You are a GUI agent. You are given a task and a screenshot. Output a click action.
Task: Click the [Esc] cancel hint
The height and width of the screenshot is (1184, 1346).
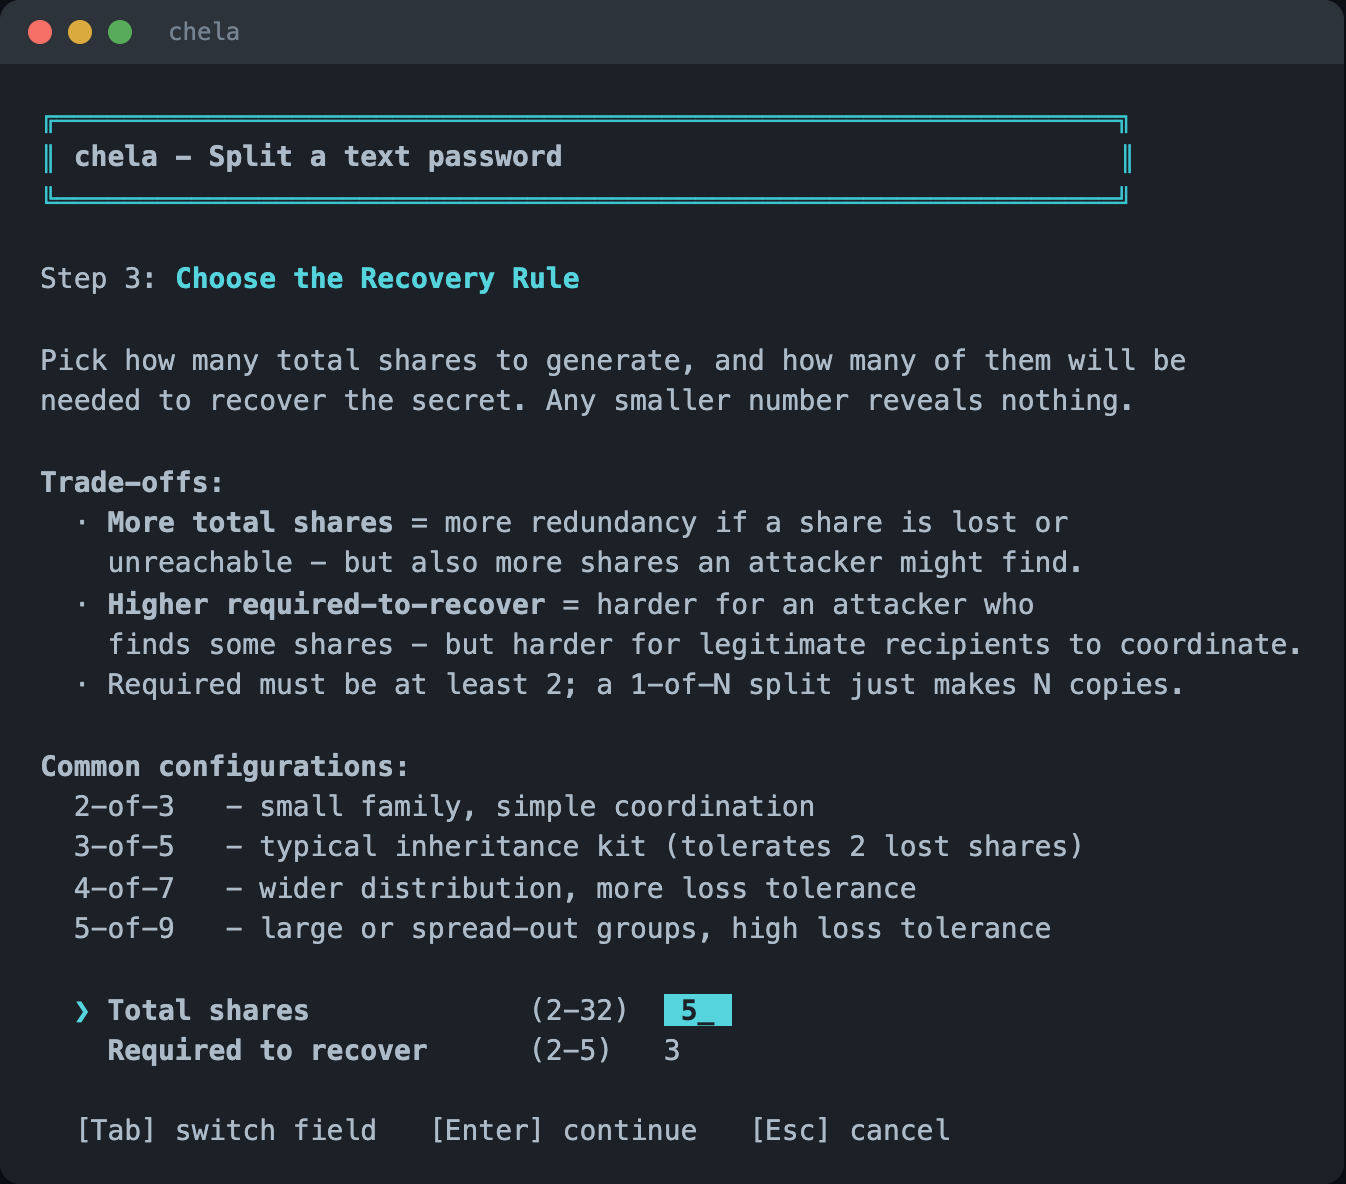tap(850, 1130)
